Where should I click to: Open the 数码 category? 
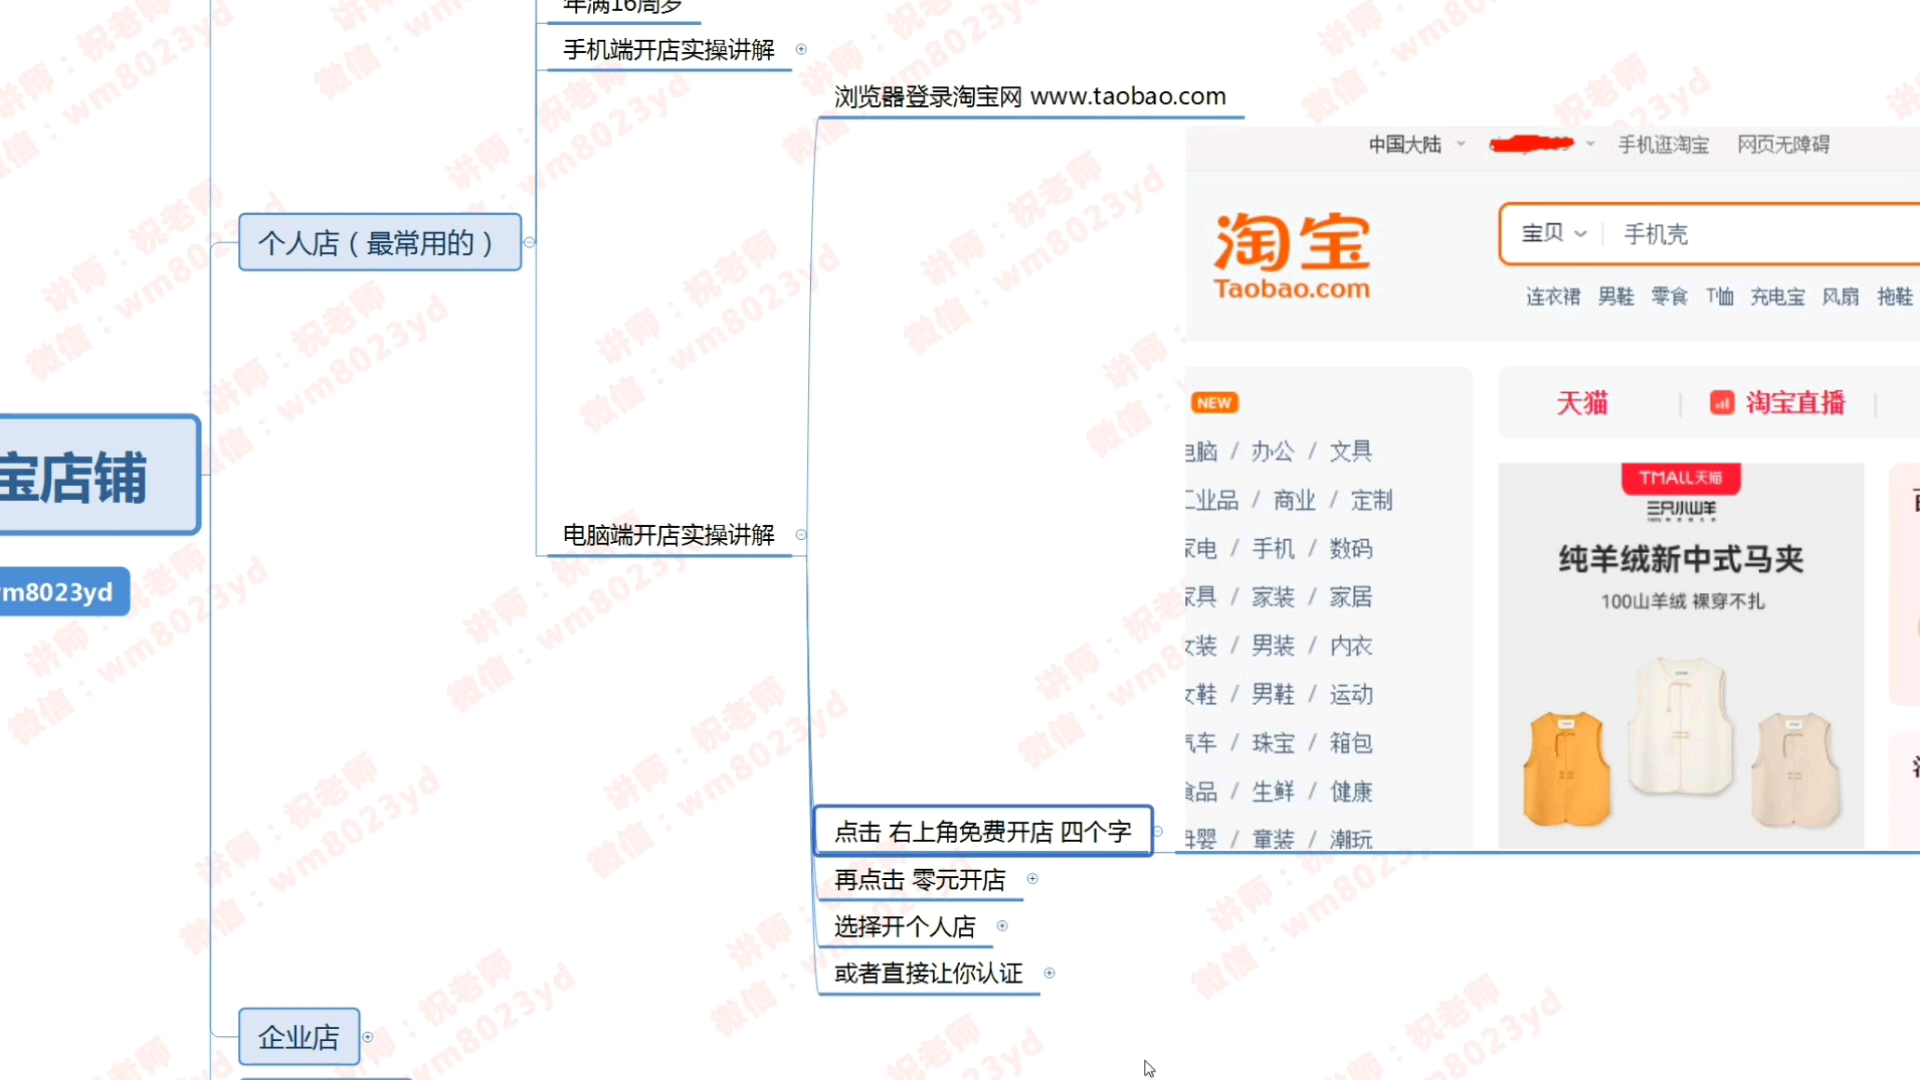[x=1350, y=549]
